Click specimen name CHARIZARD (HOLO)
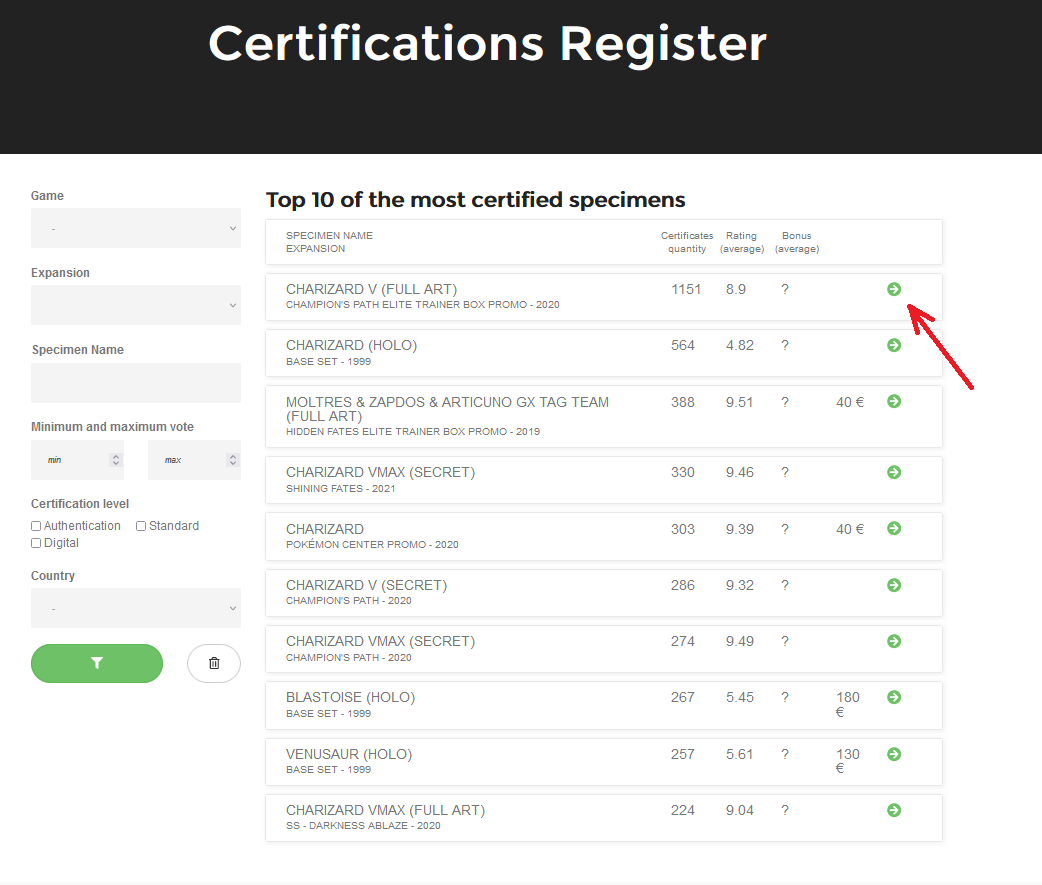The width and height of the screenshot is (1042, 885). pyautogui.click(x=352, y=345)
